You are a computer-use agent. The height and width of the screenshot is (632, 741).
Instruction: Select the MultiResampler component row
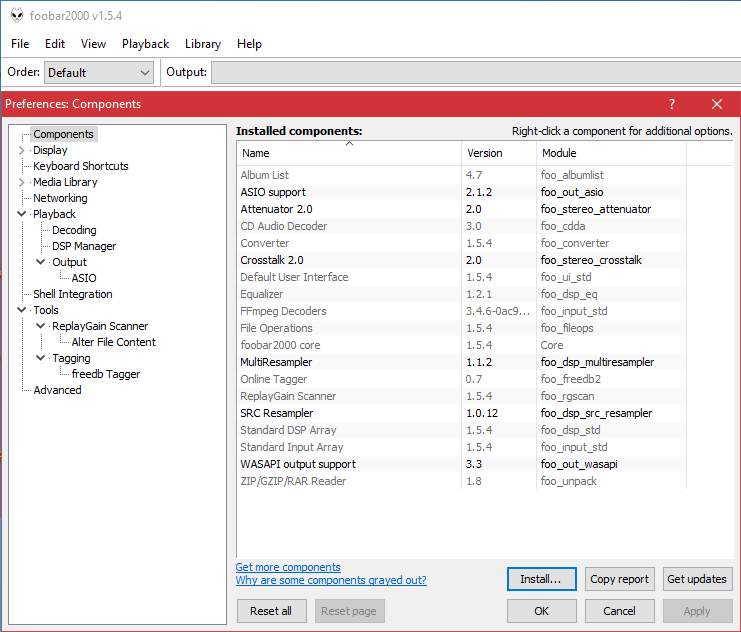[462, 362]
